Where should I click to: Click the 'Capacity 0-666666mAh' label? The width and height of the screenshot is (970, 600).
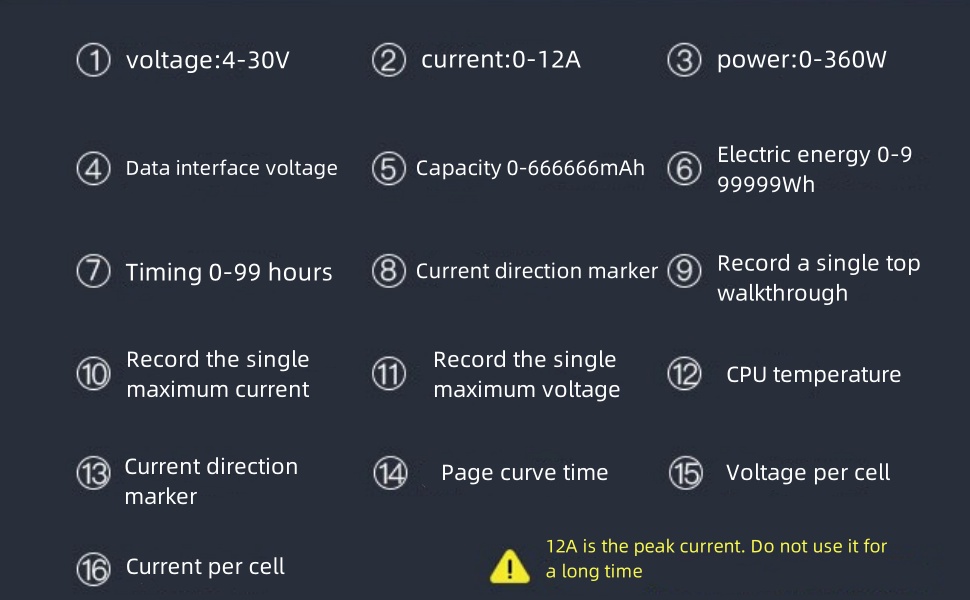click(x=530, y=169)
